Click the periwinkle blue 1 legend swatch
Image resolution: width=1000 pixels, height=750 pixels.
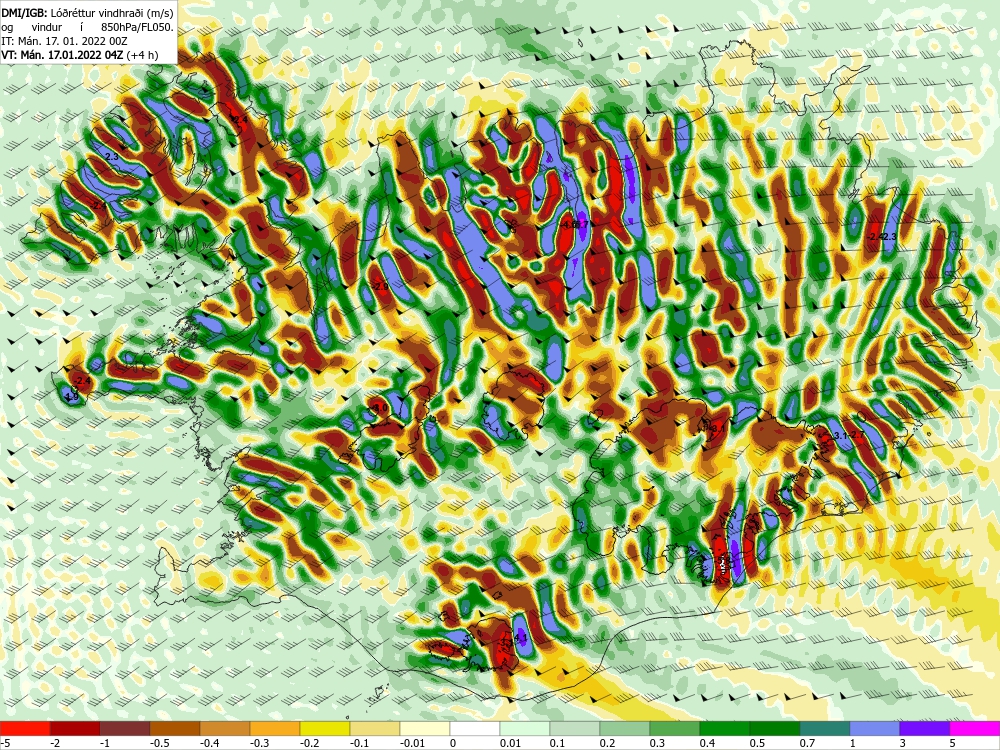(x=875, y=728)
